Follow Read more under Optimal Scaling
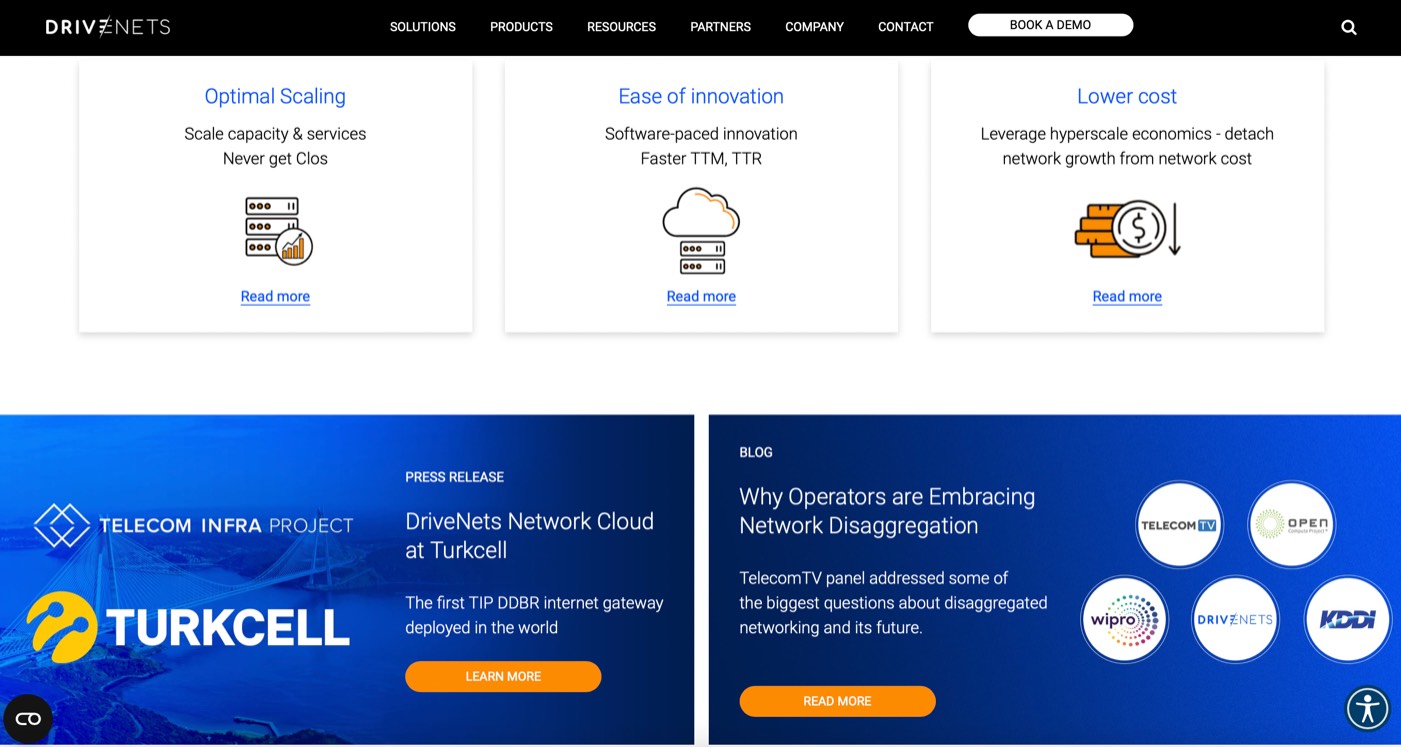The image size is (1401, 747). click(275, 296)
